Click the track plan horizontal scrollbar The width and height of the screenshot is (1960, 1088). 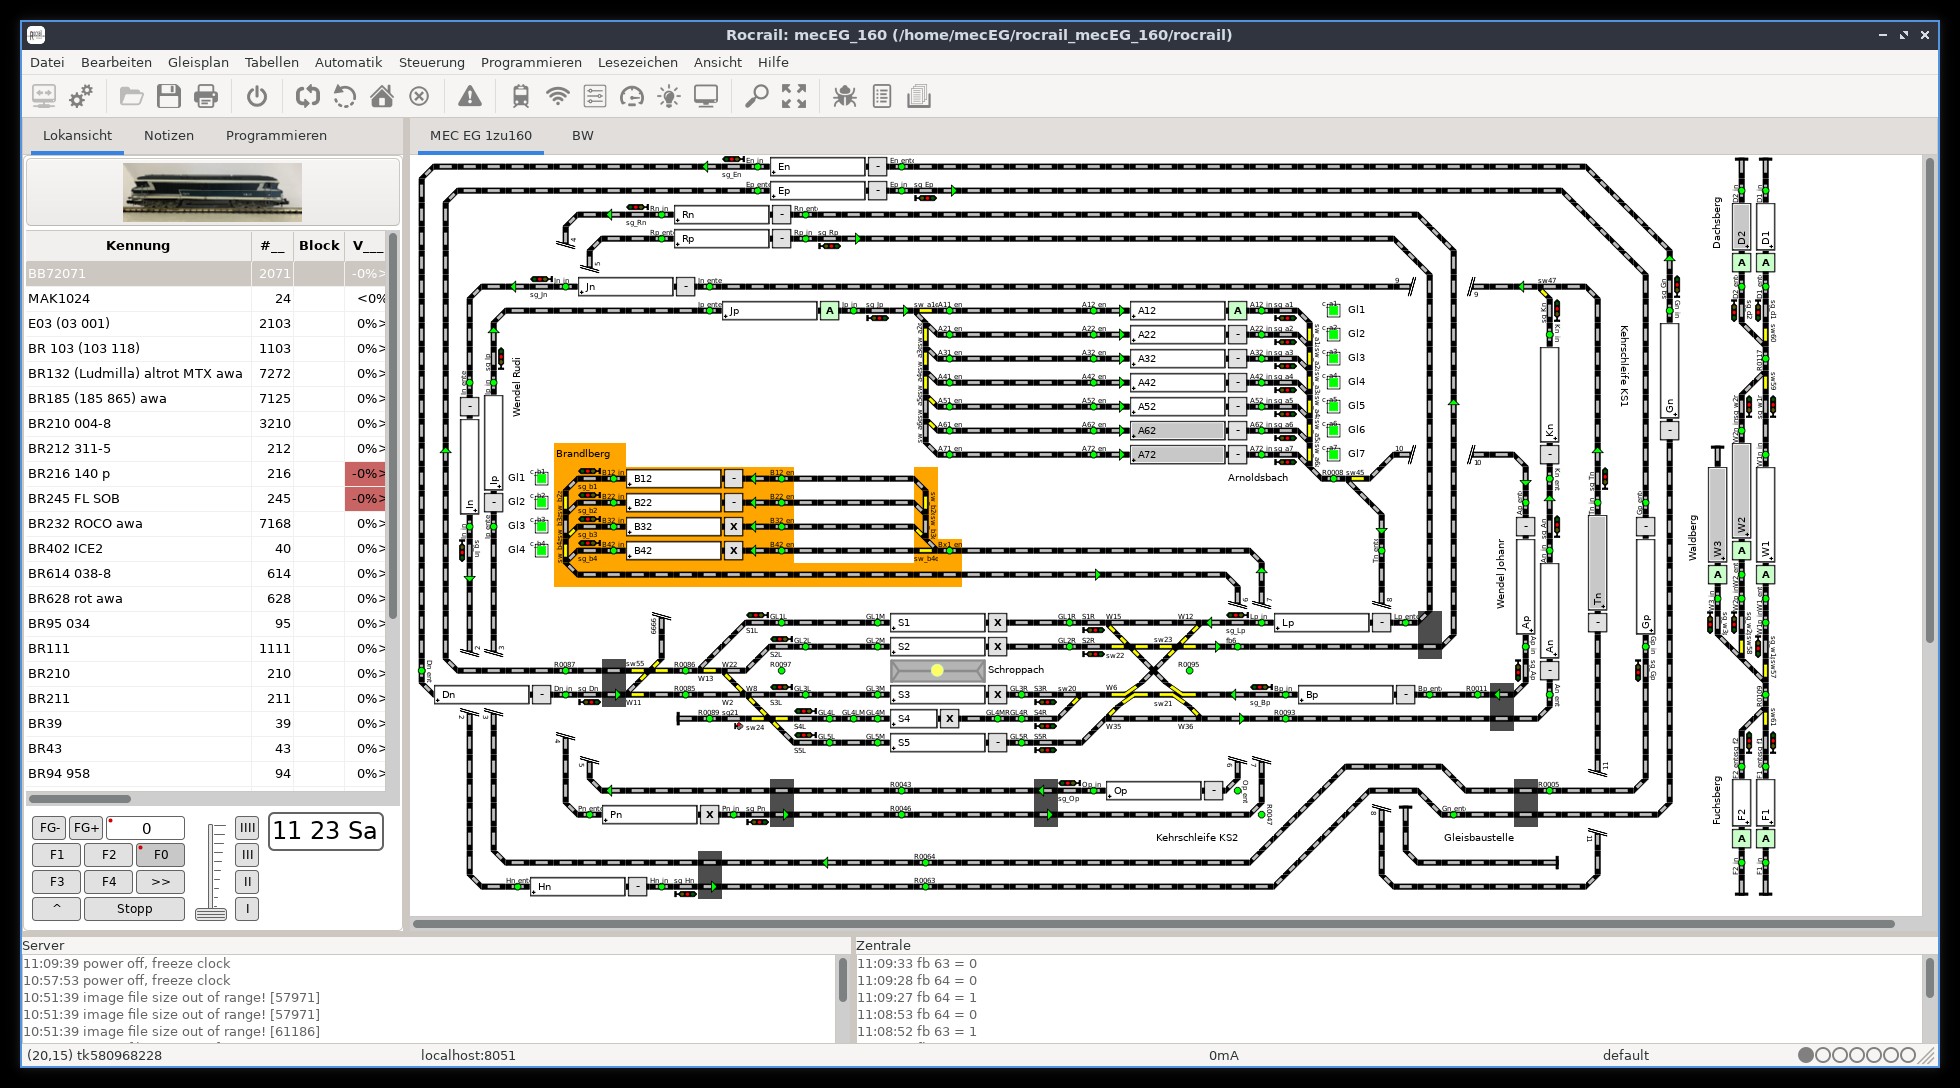(x=1154, y=924)
